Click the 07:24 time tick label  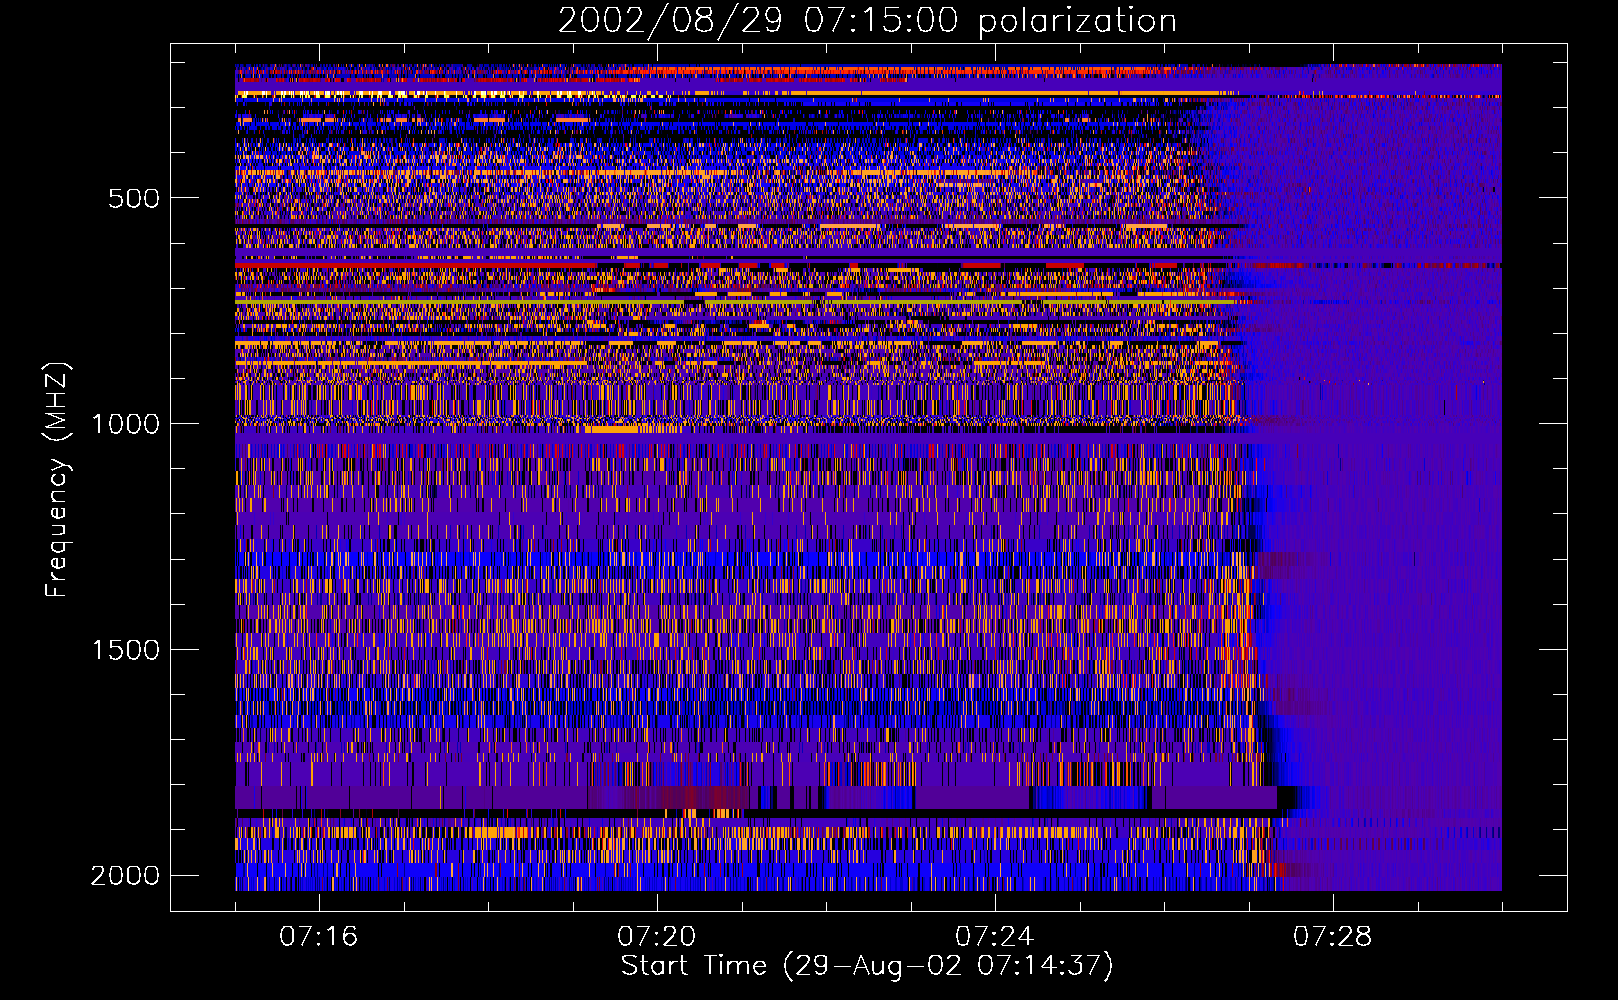pyautogui.click(x=995, y=936)
